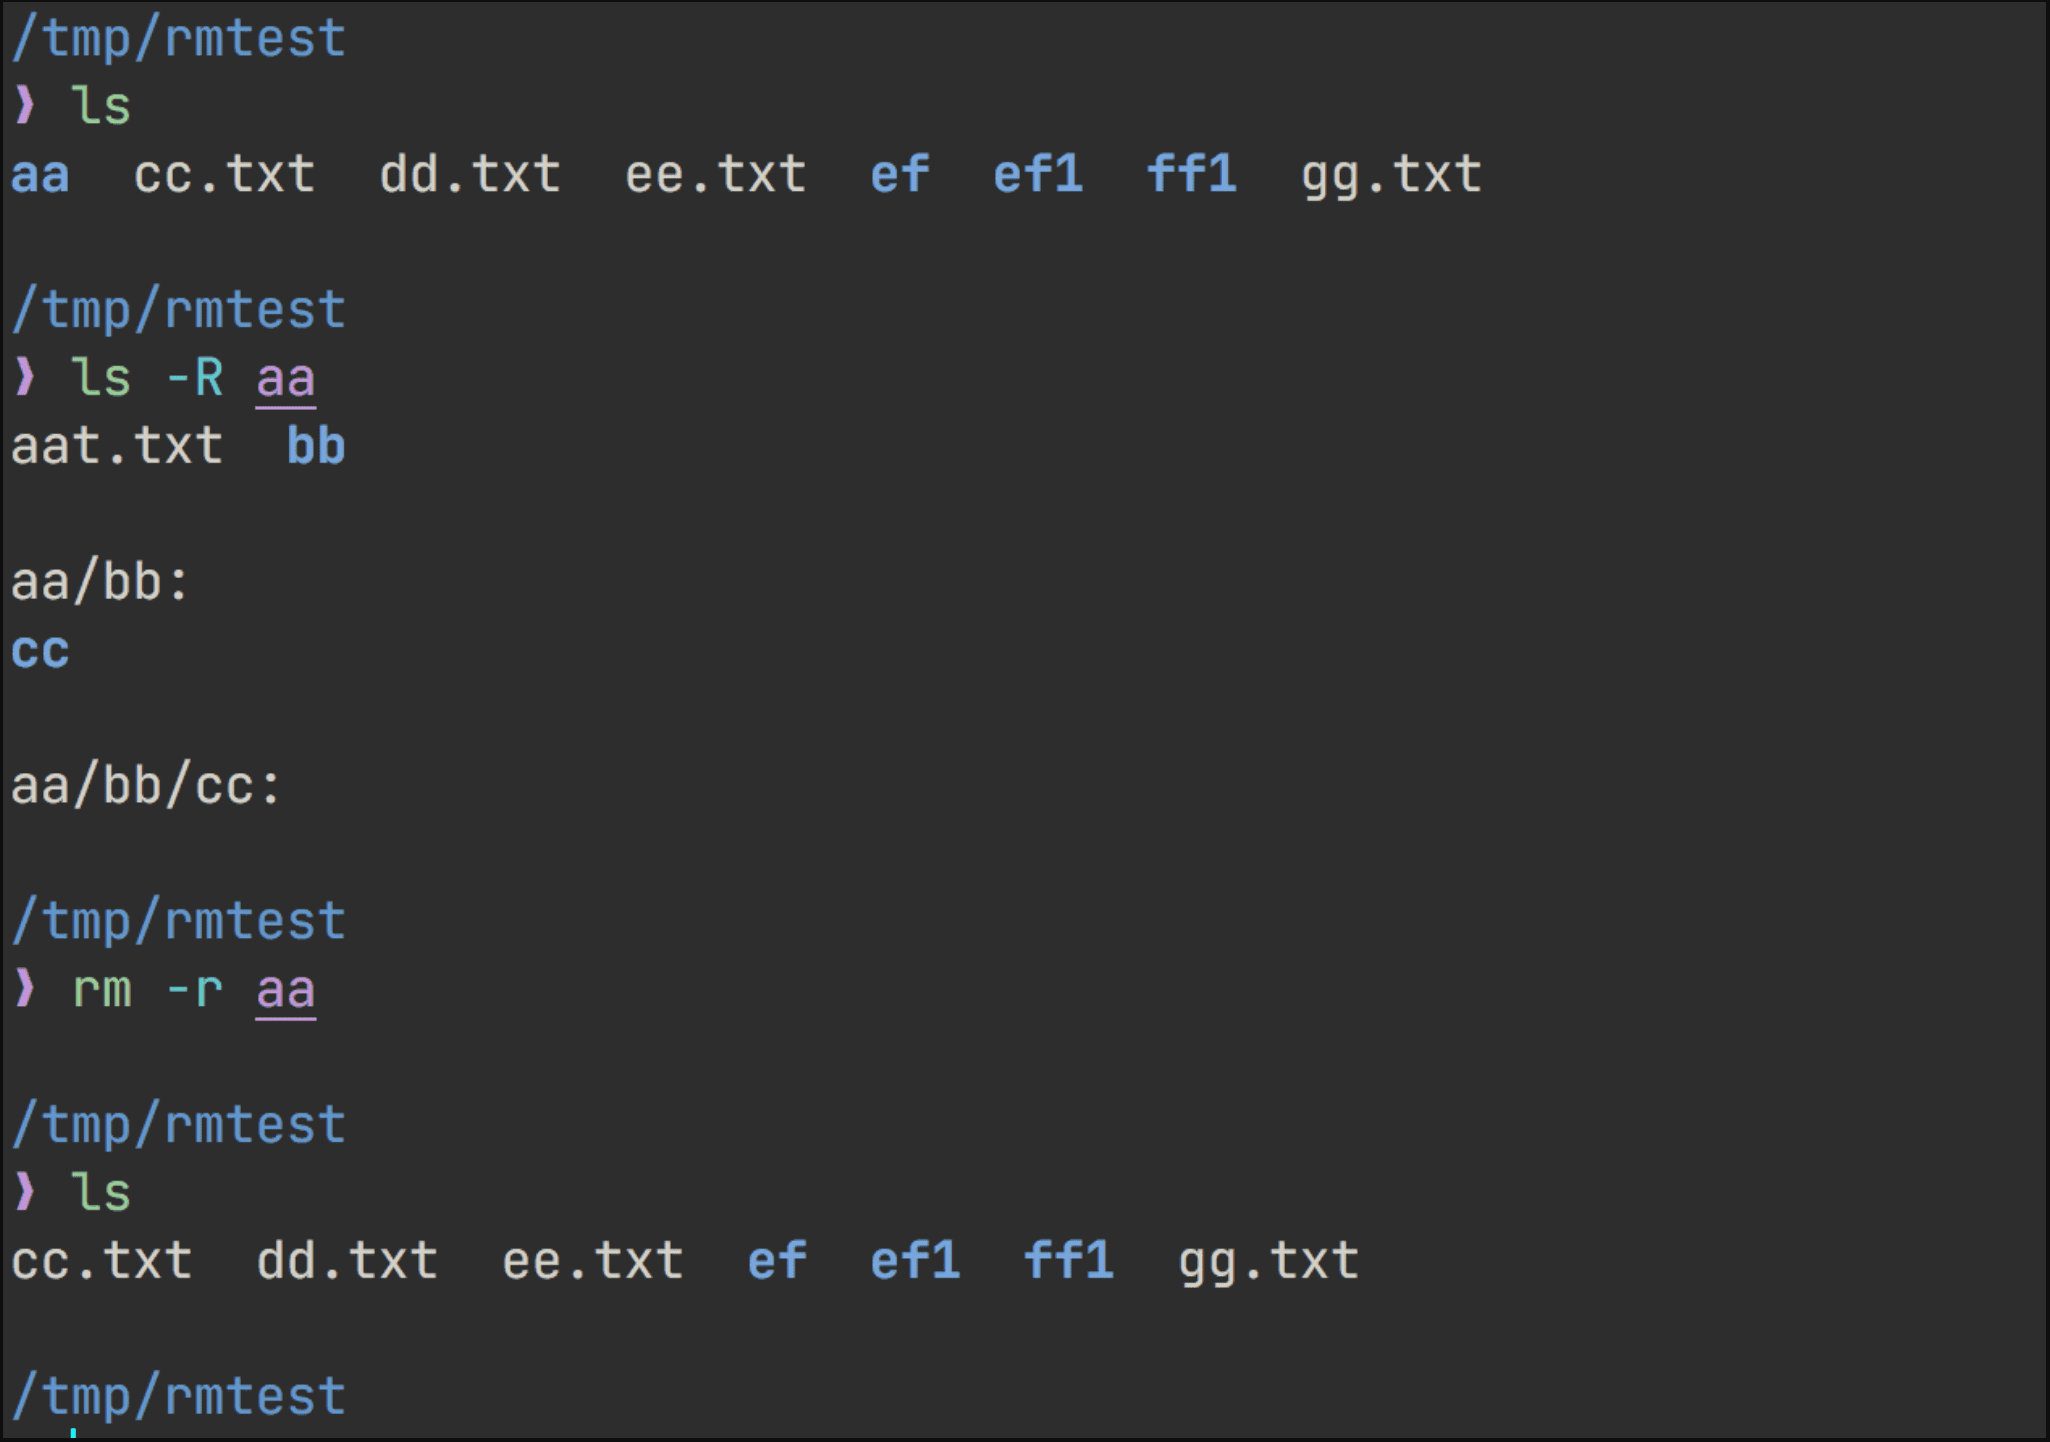Click the 'ef' directory in first listing
Viewport: 2050px width, 1442px height.
tap(899, 174)
